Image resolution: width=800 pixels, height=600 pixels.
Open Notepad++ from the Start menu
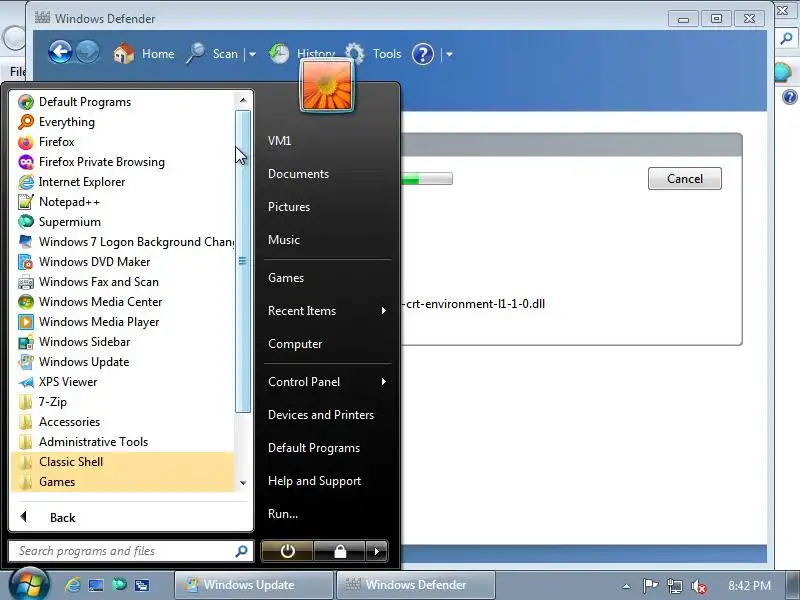coord(122,202)
